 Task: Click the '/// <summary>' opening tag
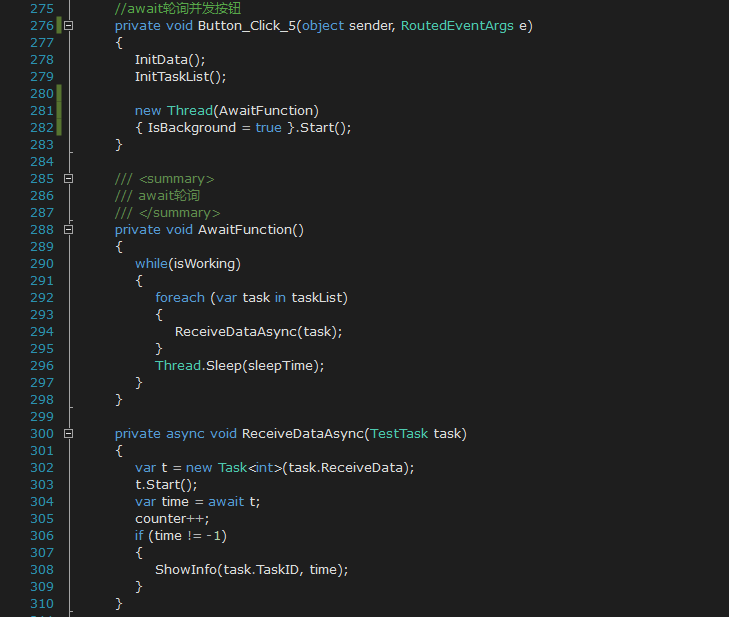point(165,179)
